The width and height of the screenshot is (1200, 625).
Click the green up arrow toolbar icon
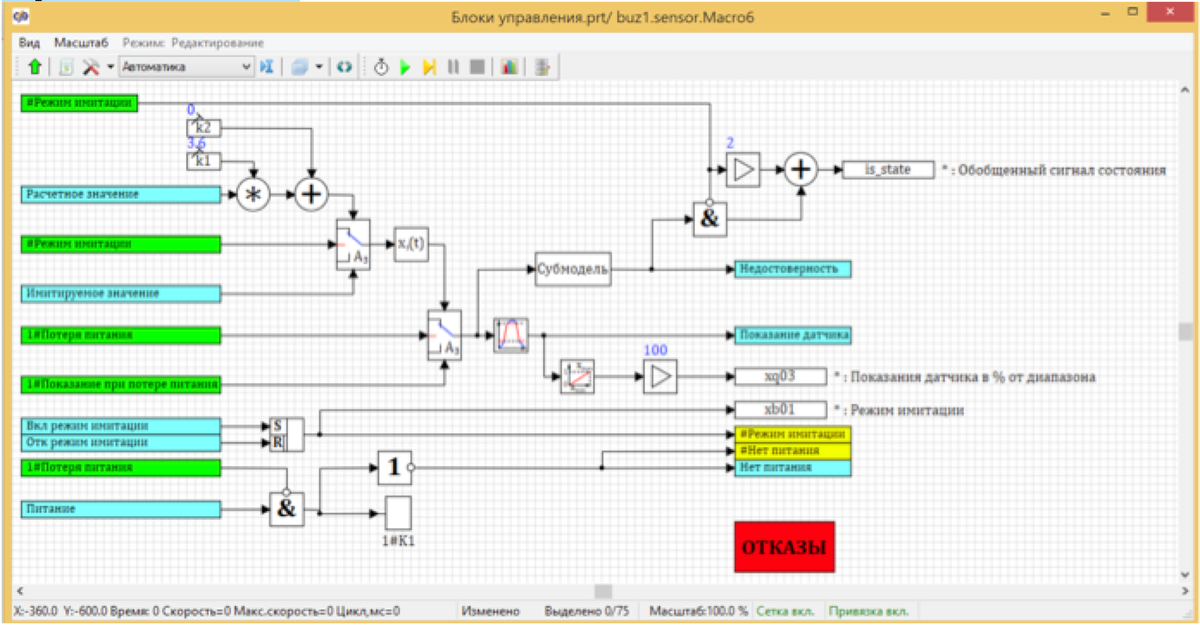pos(35,67)
